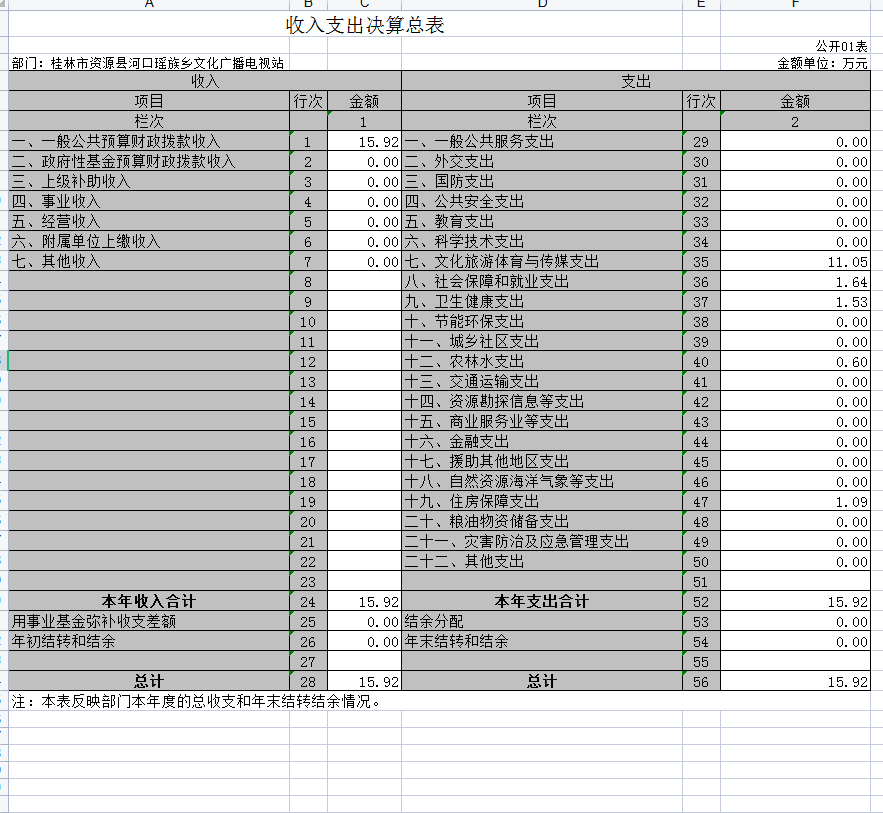Viewport: 883px width, 813px height.
Task: Select the cell containing 1.64
Action: 795,282
